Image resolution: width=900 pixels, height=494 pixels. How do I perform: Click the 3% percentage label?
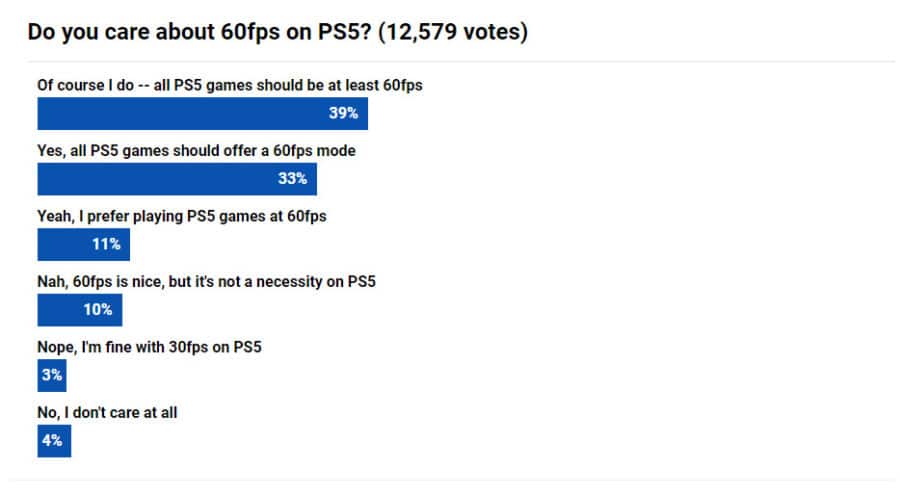coord(52,375)
